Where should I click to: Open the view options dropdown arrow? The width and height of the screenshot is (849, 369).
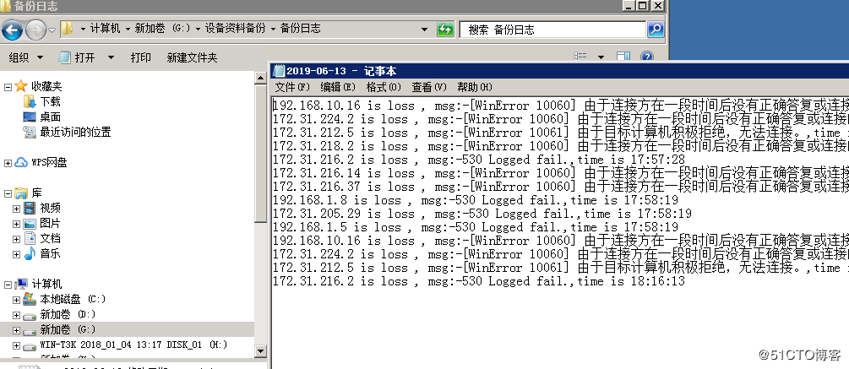(601, 57)
